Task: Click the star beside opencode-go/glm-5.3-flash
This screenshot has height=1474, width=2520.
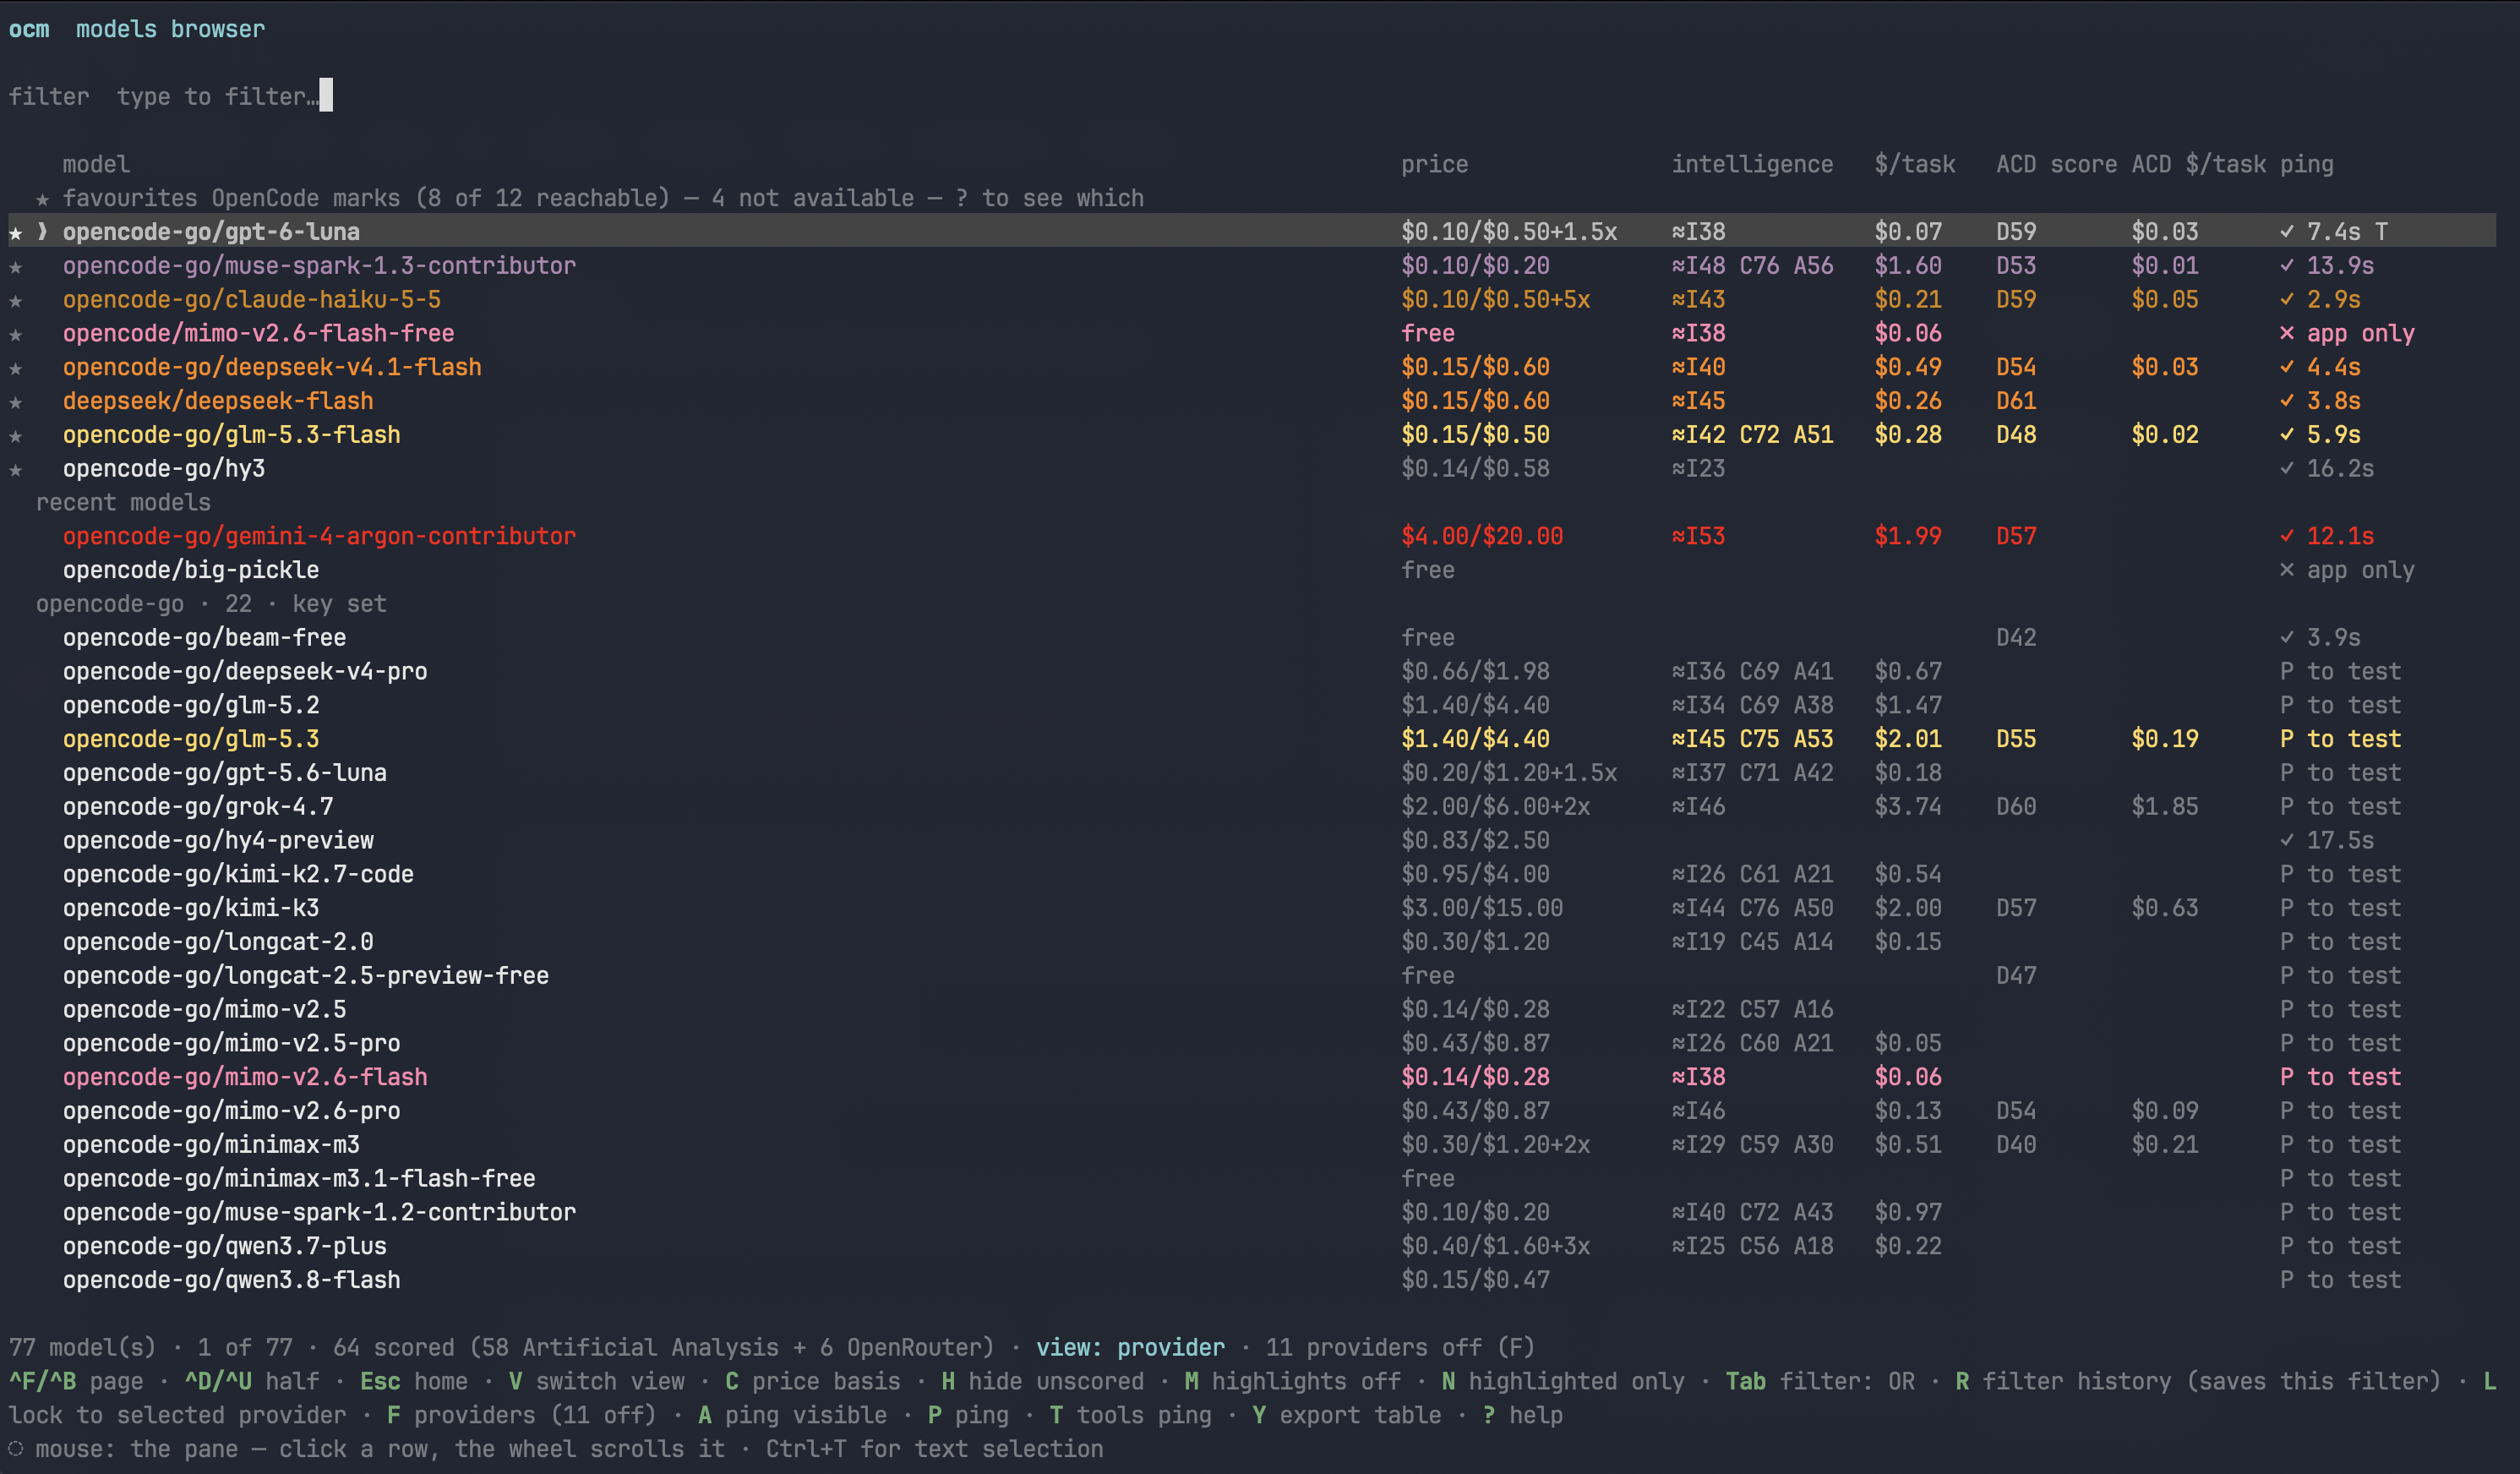Action: coord(16,435)
